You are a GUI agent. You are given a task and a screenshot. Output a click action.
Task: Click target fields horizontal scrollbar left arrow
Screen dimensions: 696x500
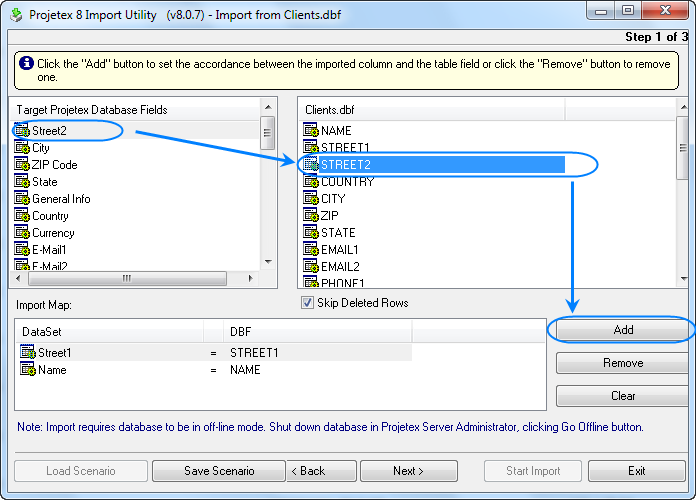pyautogui.click(x=18, y=278)
